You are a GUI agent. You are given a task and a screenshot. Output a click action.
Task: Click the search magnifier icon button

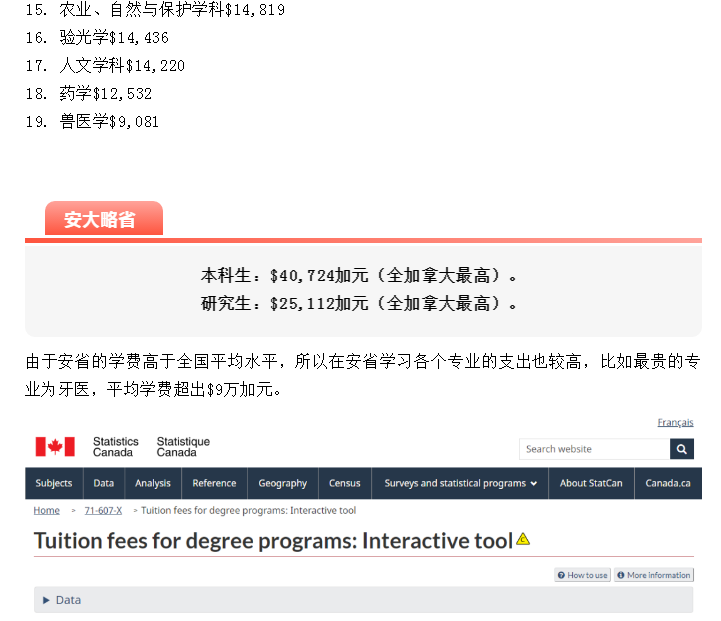(682, 449)
